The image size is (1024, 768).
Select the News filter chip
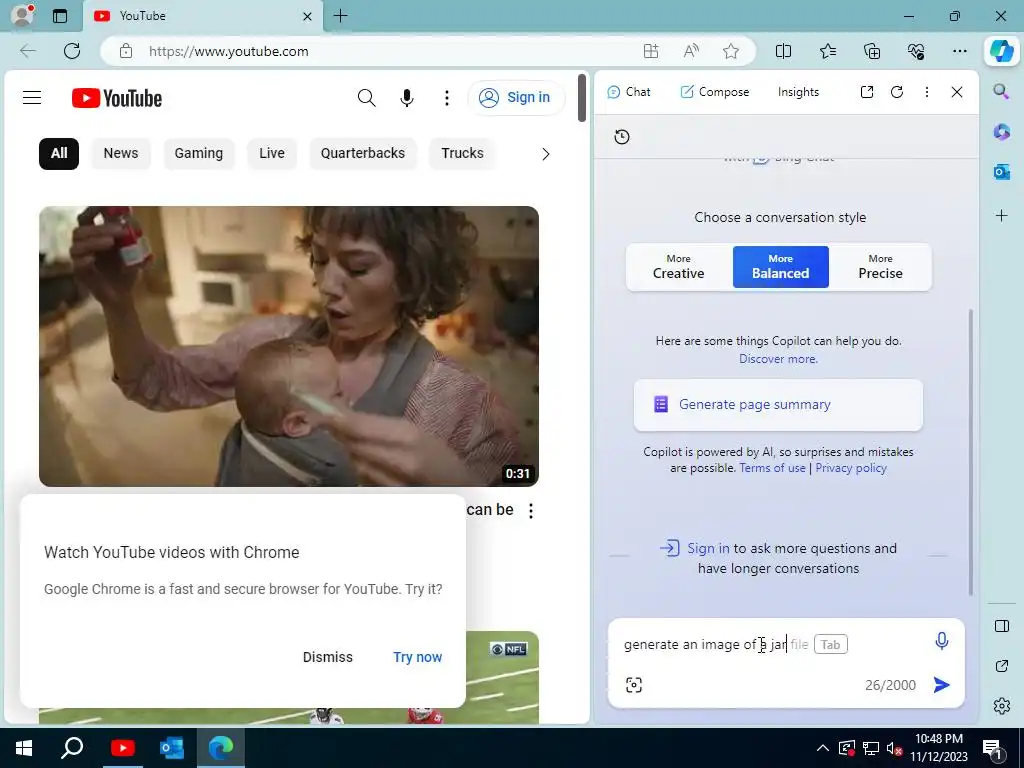click(x=121, y=153)
